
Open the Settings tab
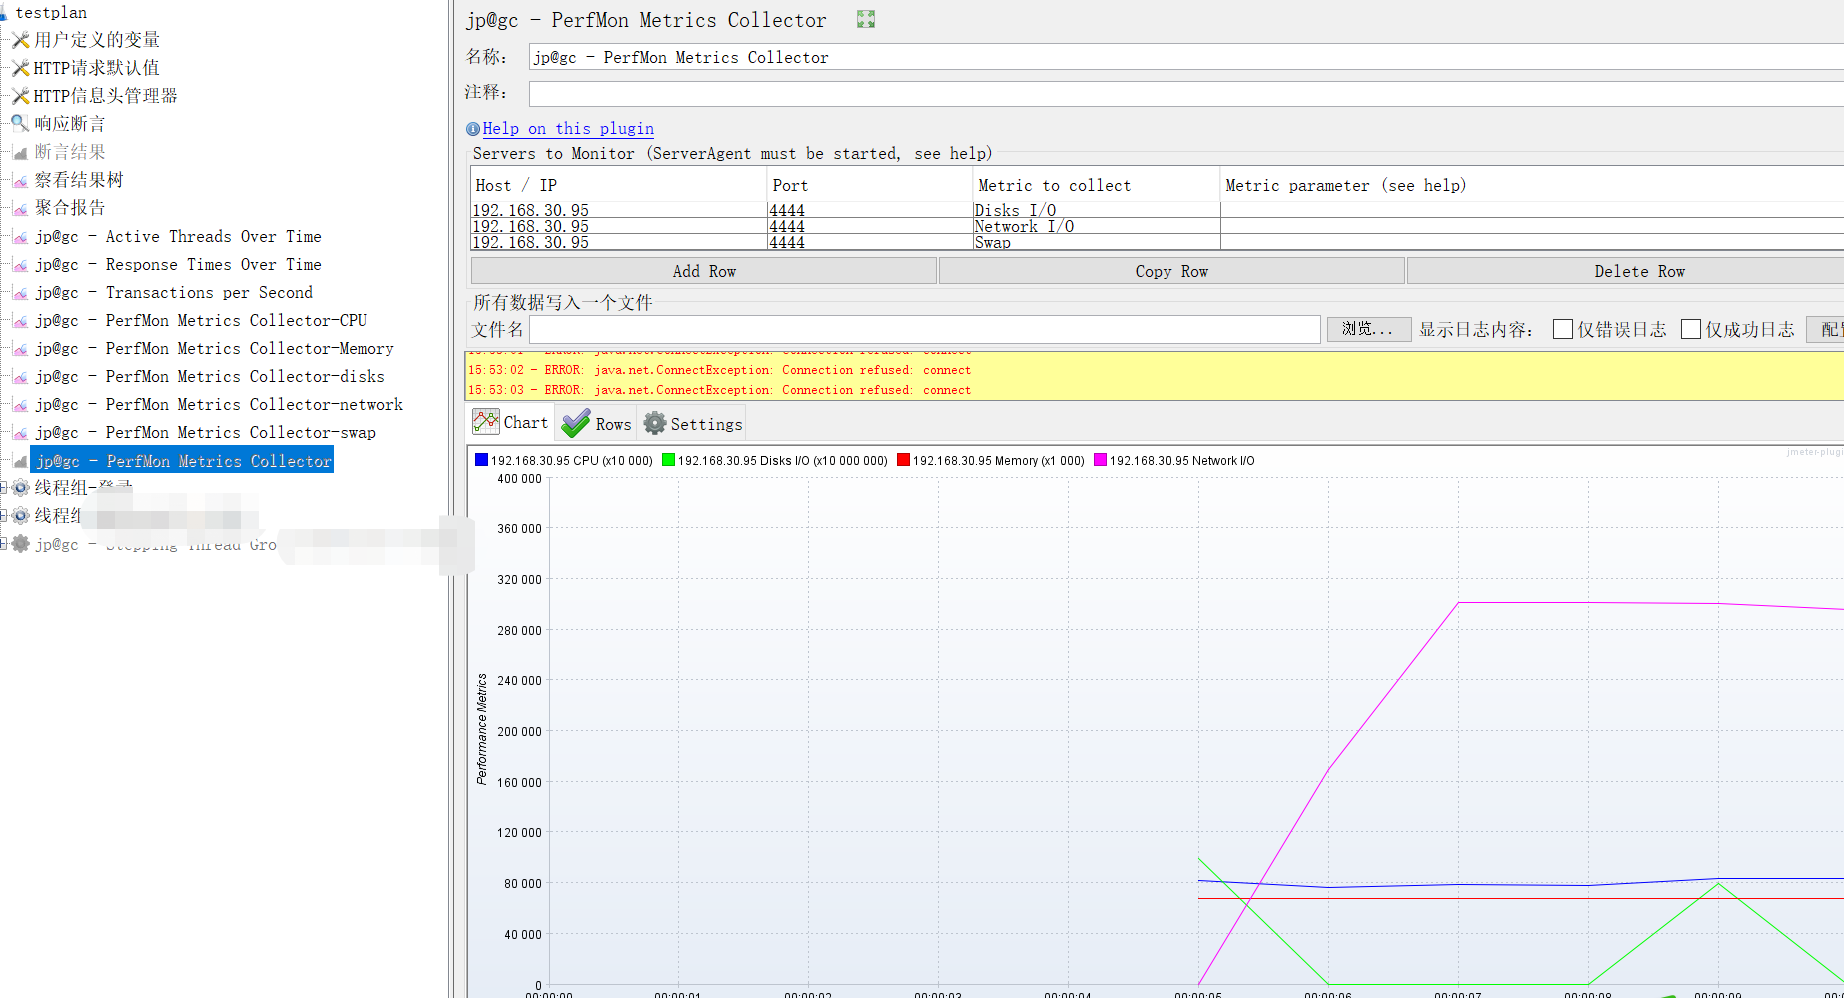[x=693, y=423]
